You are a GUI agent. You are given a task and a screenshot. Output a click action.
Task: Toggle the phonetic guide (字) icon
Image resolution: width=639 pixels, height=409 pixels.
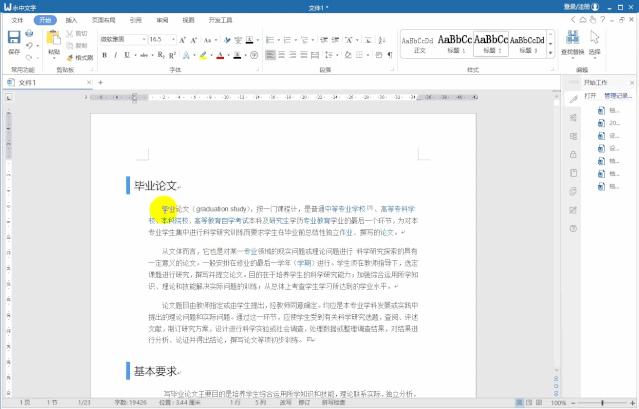238,40
